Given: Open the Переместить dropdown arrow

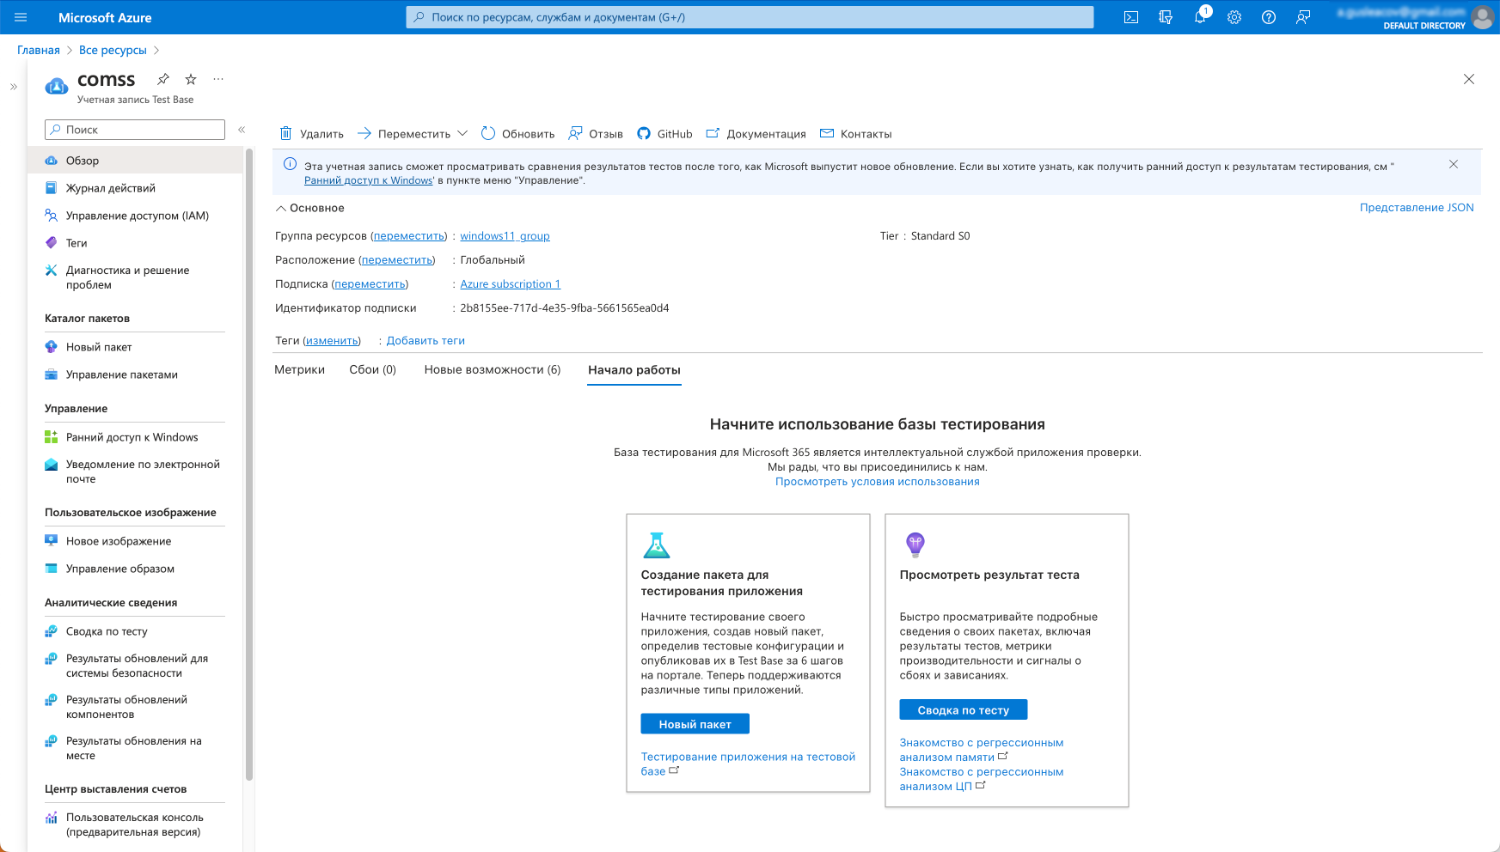Looking at the screenshot, I should 462,134.
